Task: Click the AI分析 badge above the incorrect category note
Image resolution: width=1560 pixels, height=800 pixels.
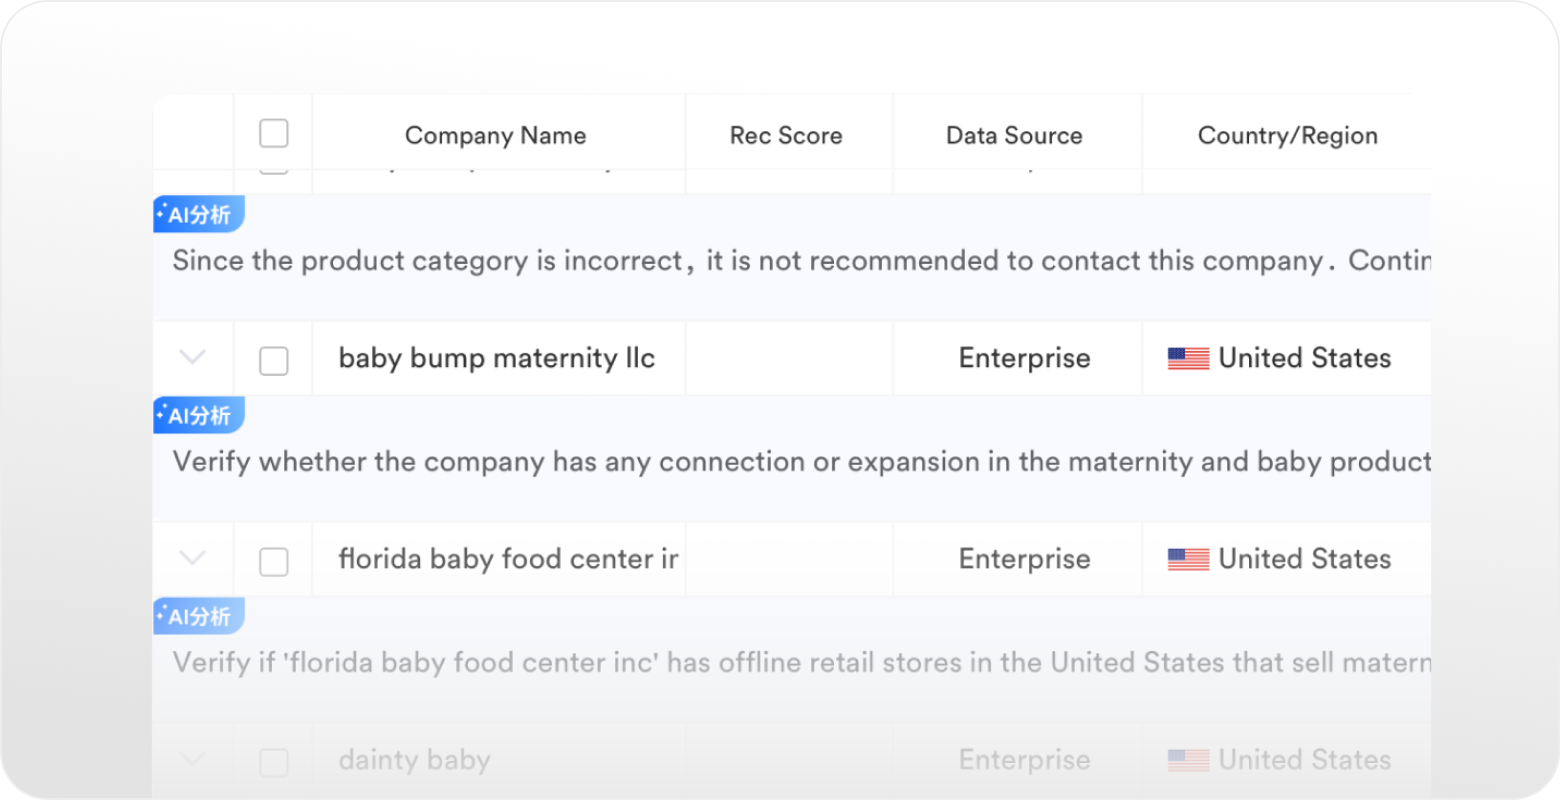Action: 199,215
